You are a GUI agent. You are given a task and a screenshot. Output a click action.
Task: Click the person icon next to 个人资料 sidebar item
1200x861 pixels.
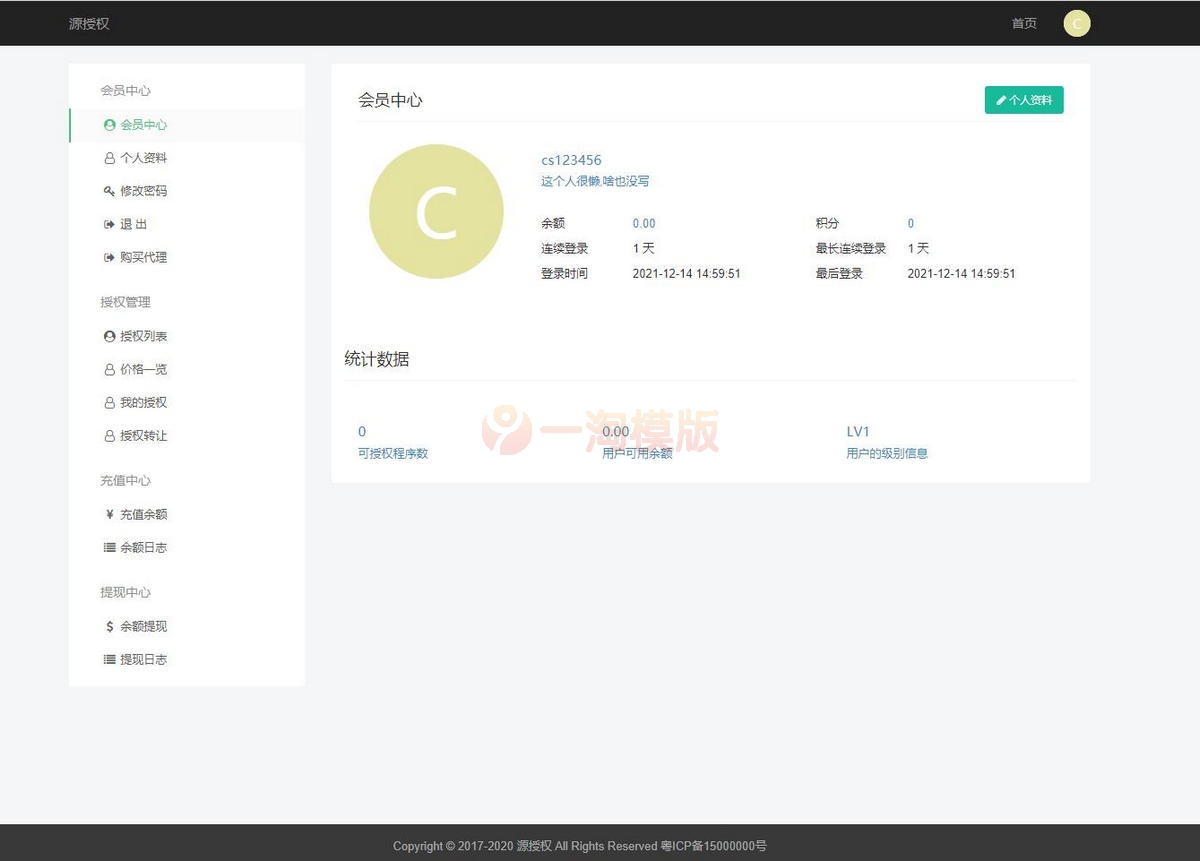(109, 157)
